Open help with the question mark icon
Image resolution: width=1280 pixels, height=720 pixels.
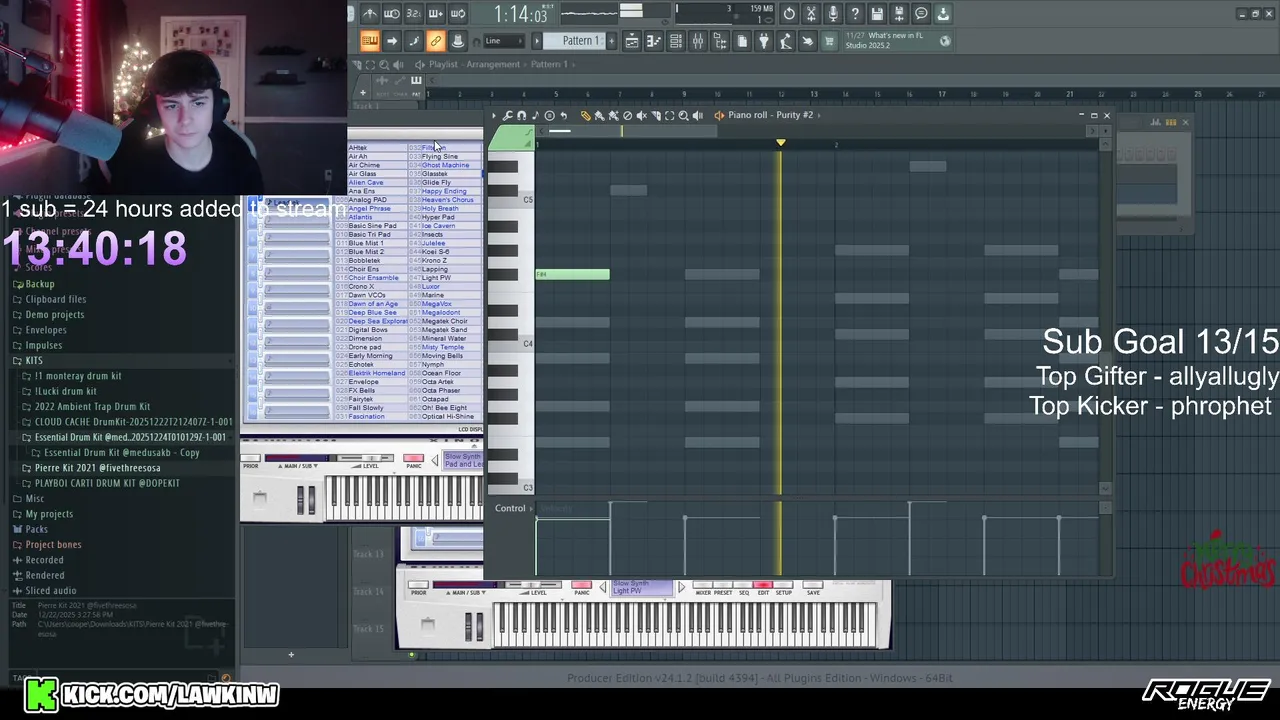855,13
